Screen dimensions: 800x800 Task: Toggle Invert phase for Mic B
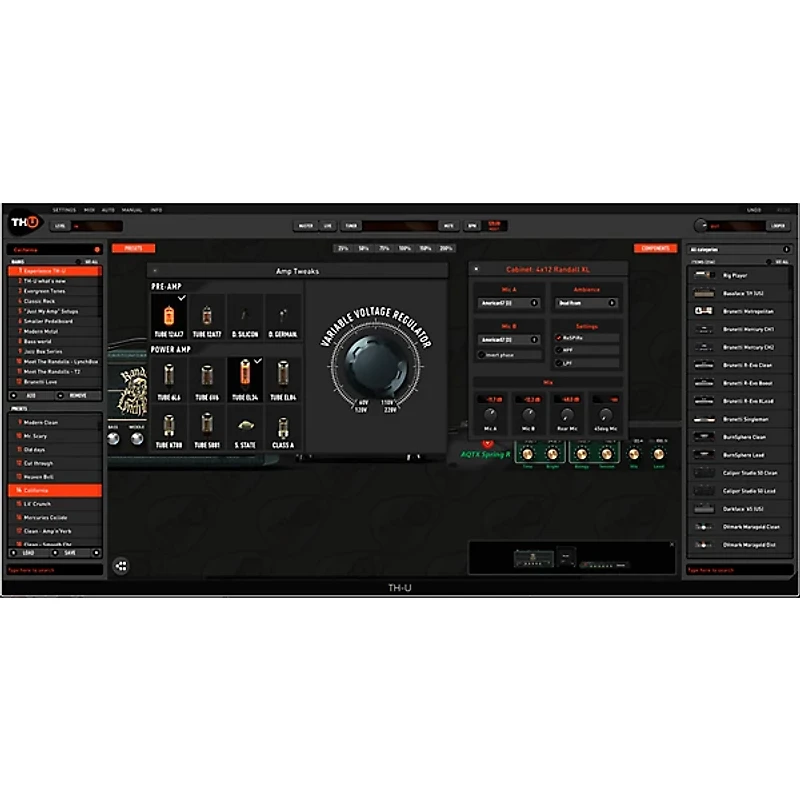click(482, 354)
